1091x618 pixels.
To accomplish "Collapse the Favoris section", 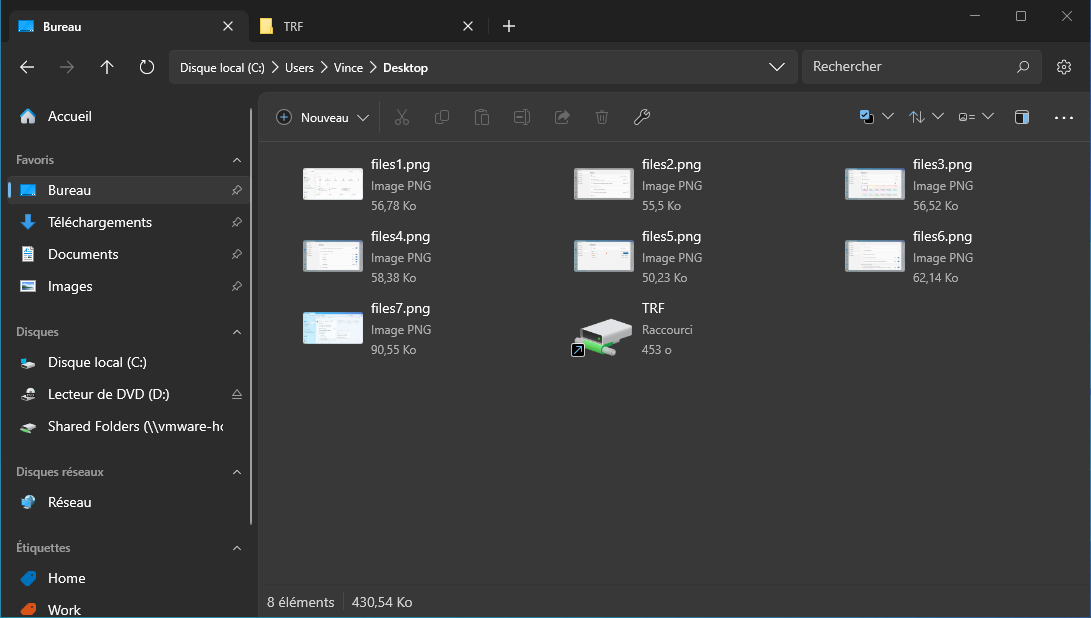I will click(x=237, y=160).
